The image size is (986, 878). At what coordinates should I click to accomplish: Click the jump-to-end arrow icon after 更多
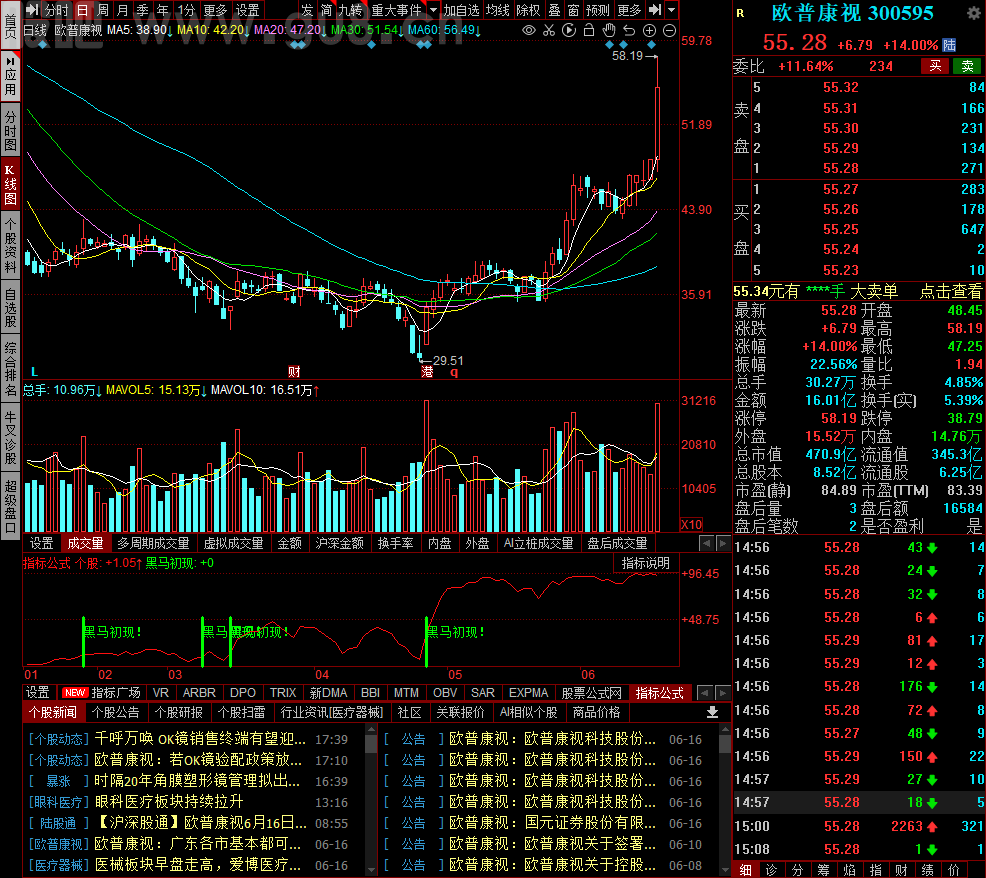pos(655,10)
